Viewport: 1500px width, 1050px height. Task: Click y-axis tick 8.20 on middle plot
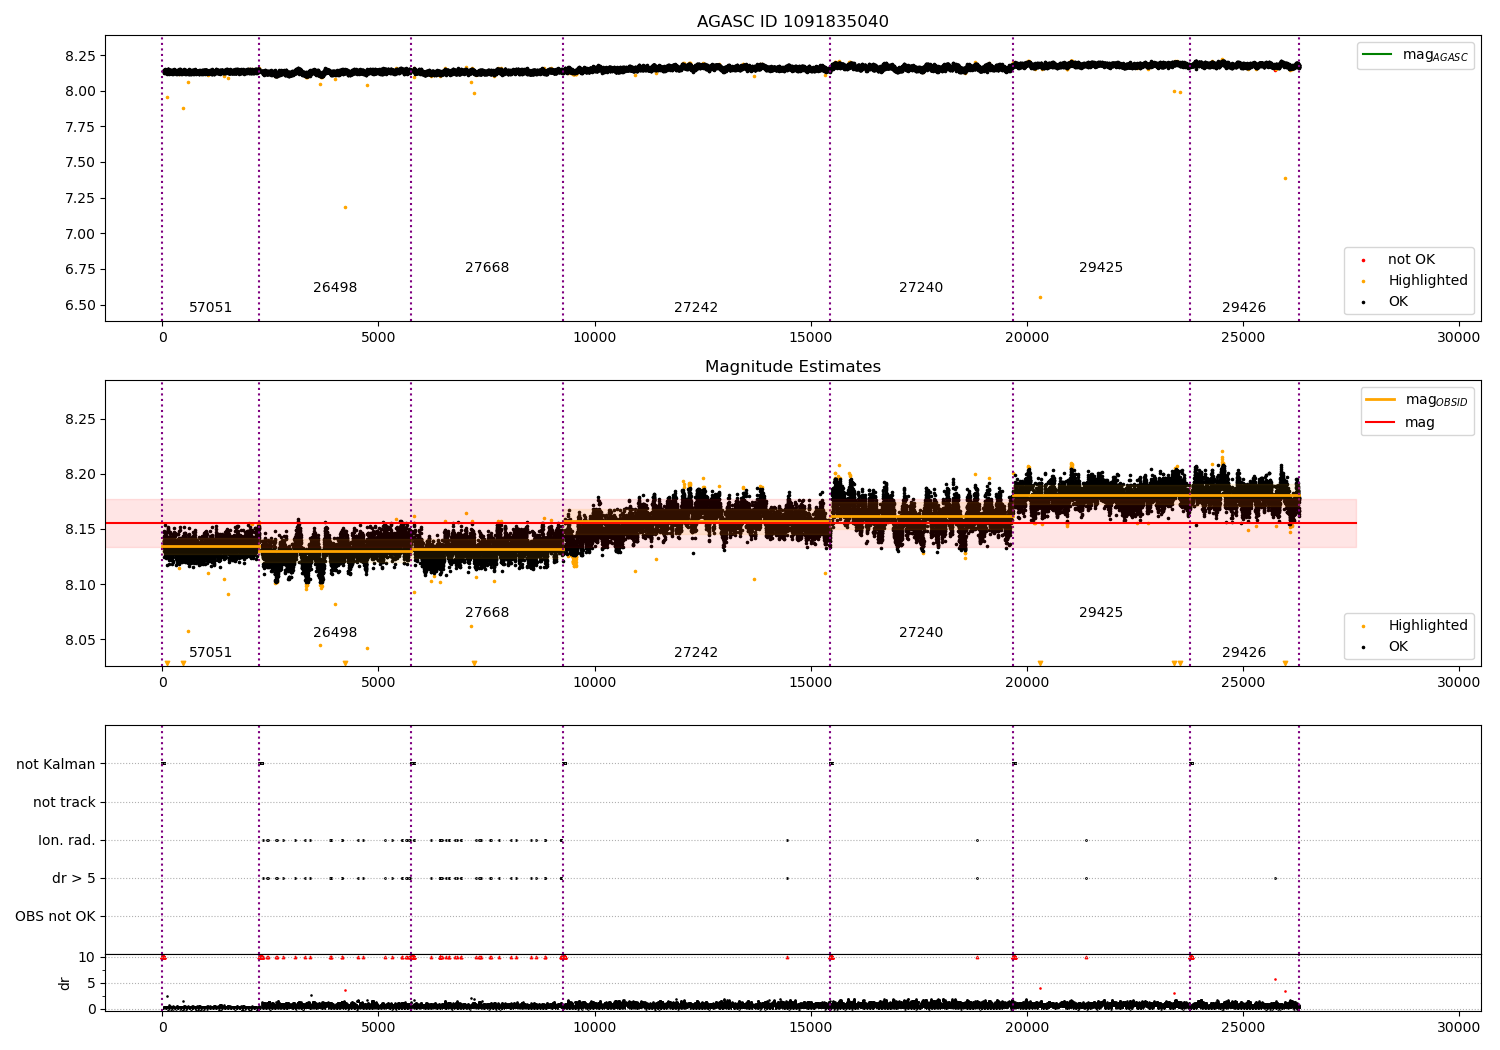(x=80, y=475)
